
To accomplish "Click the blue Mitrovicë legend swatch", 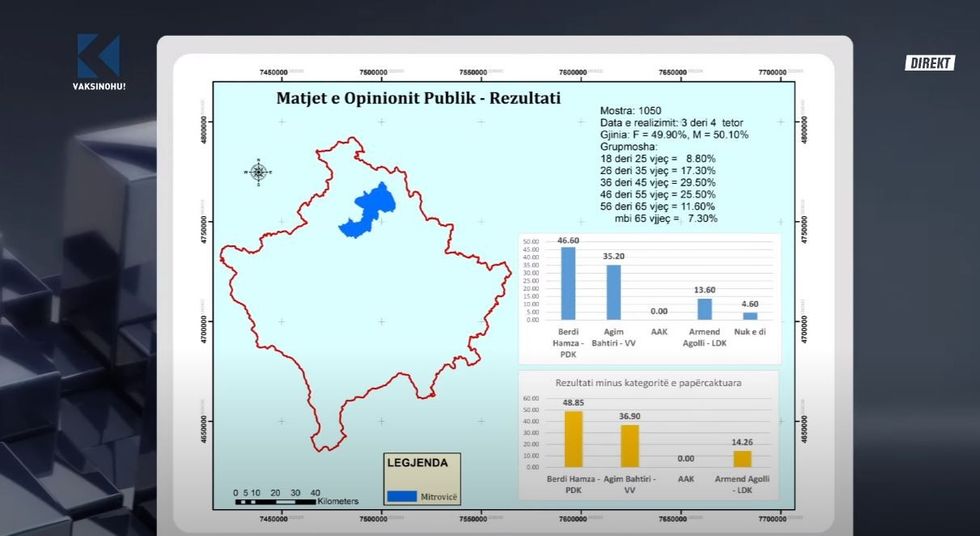I will (402, 496).
